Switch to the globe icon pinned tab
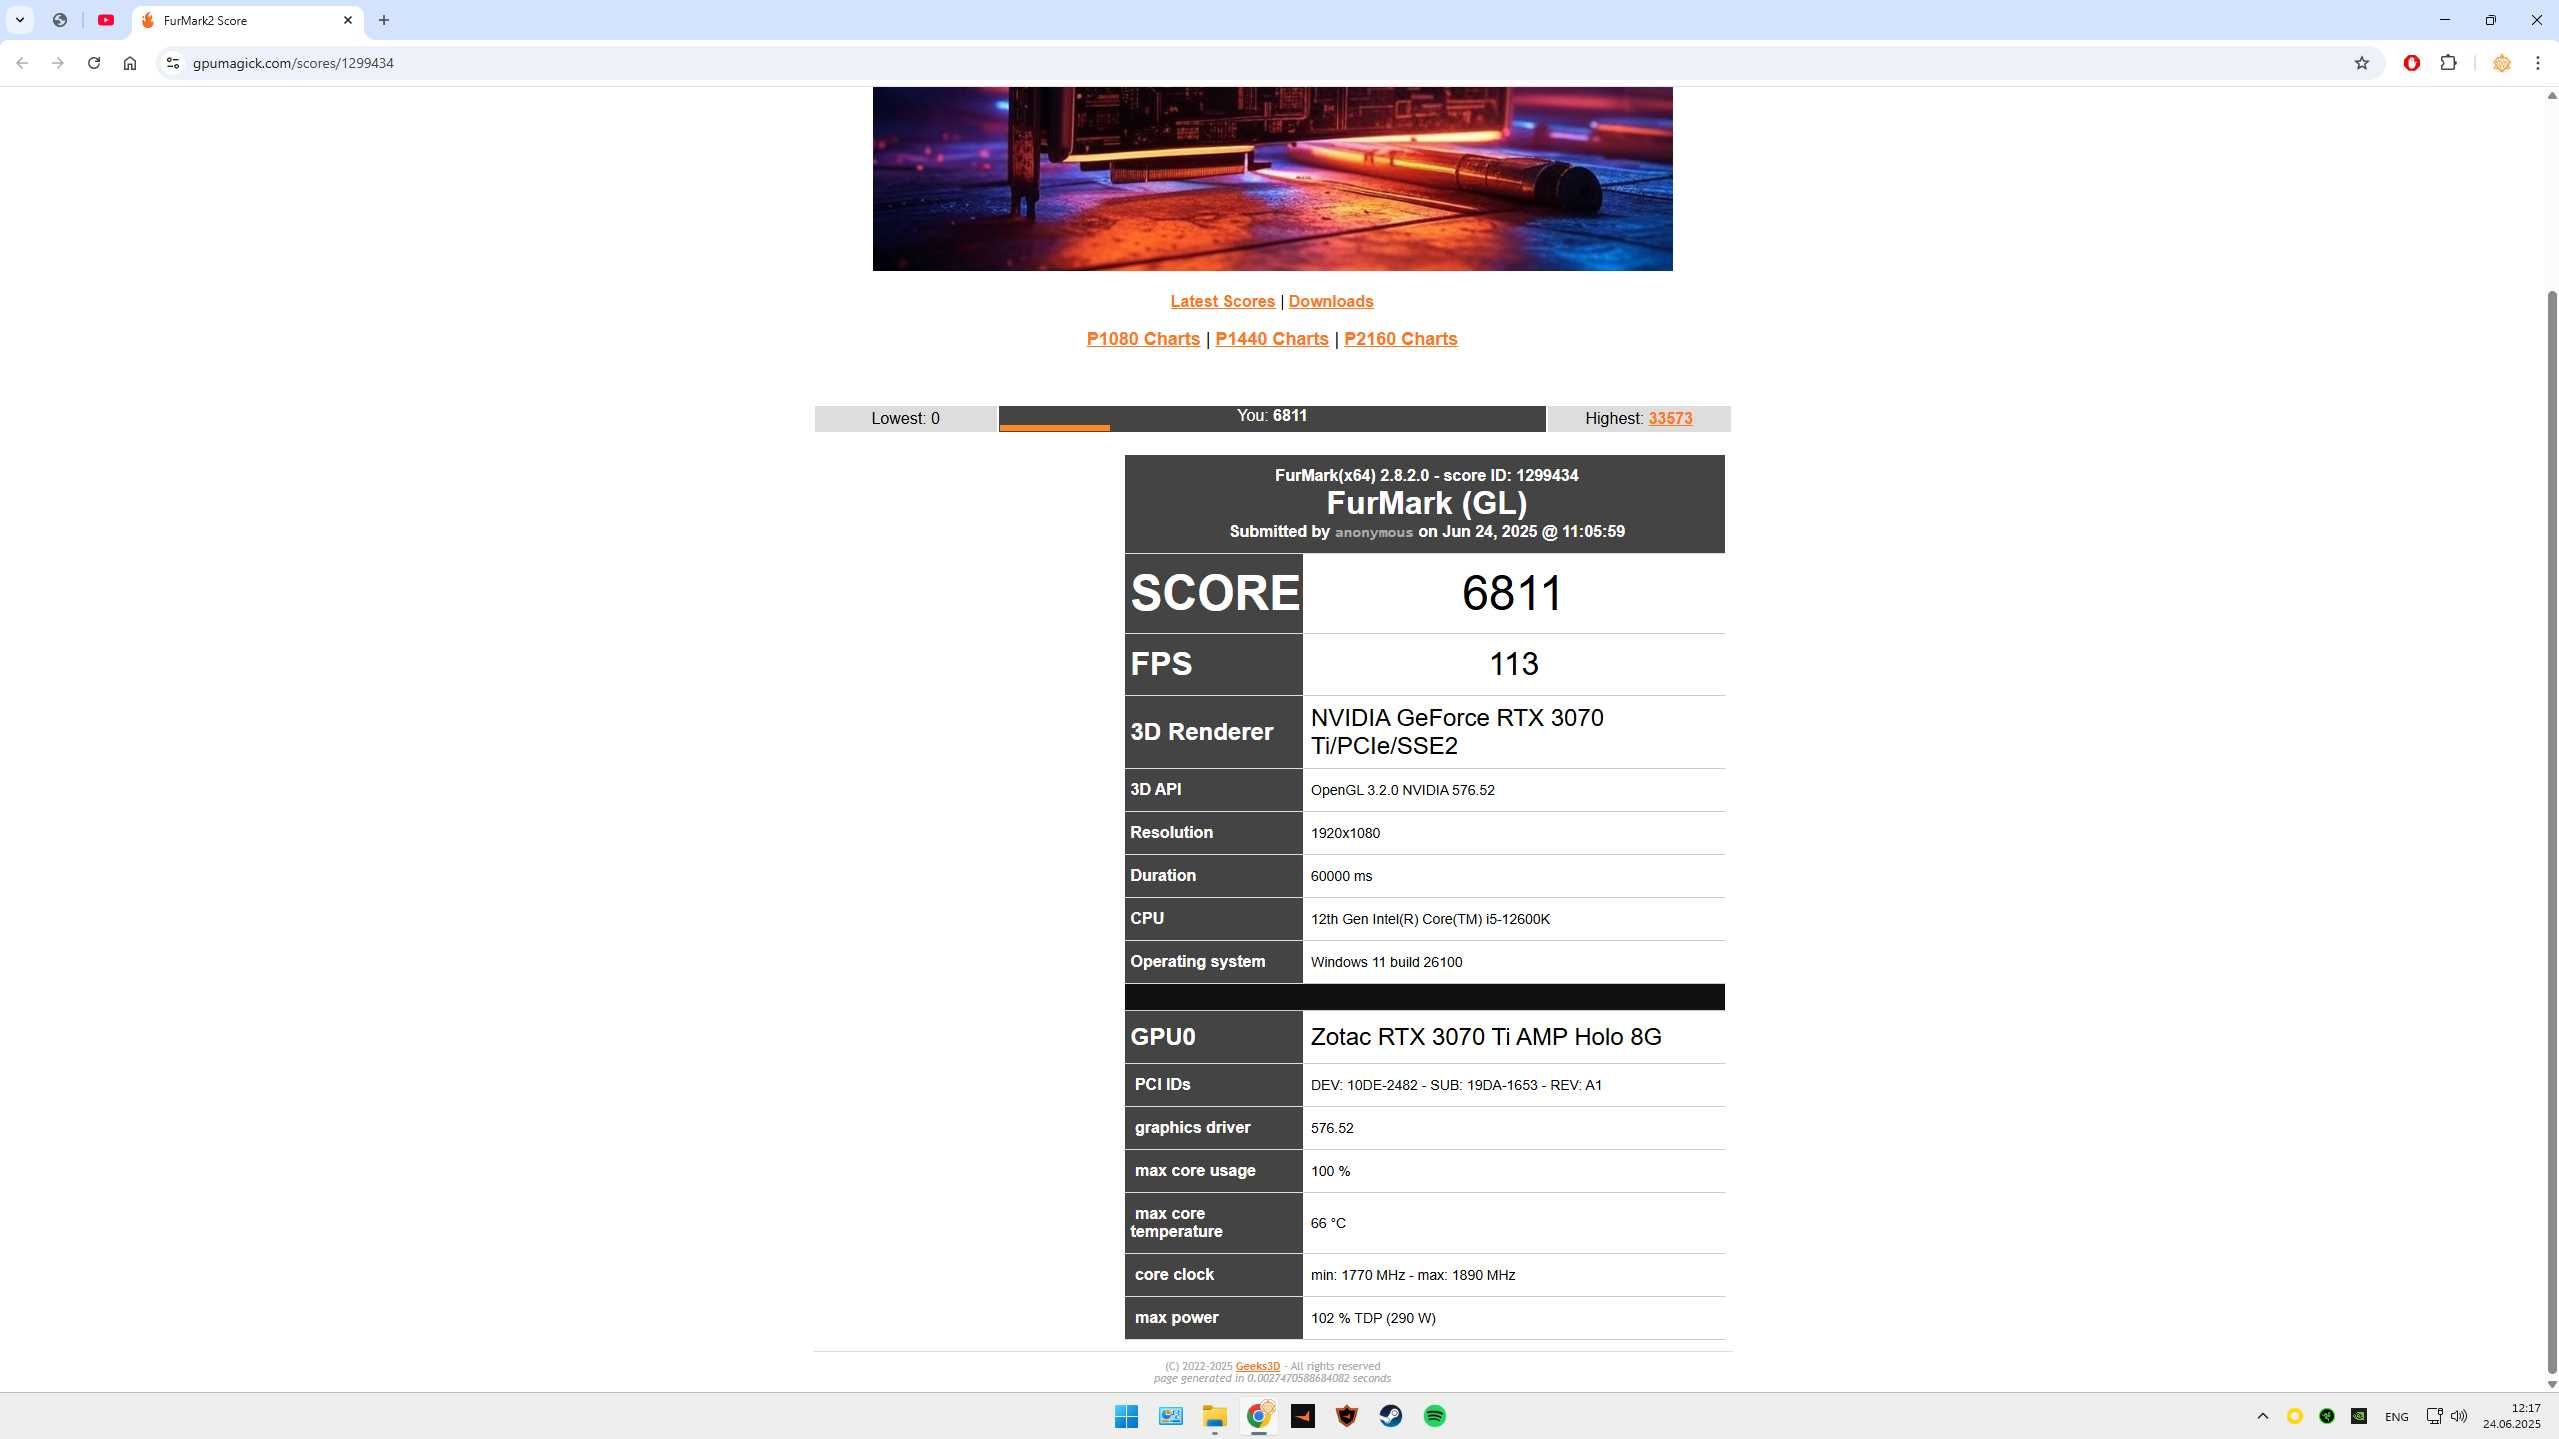Viewport: 2559px width, 1439px height. coord(60,20)
